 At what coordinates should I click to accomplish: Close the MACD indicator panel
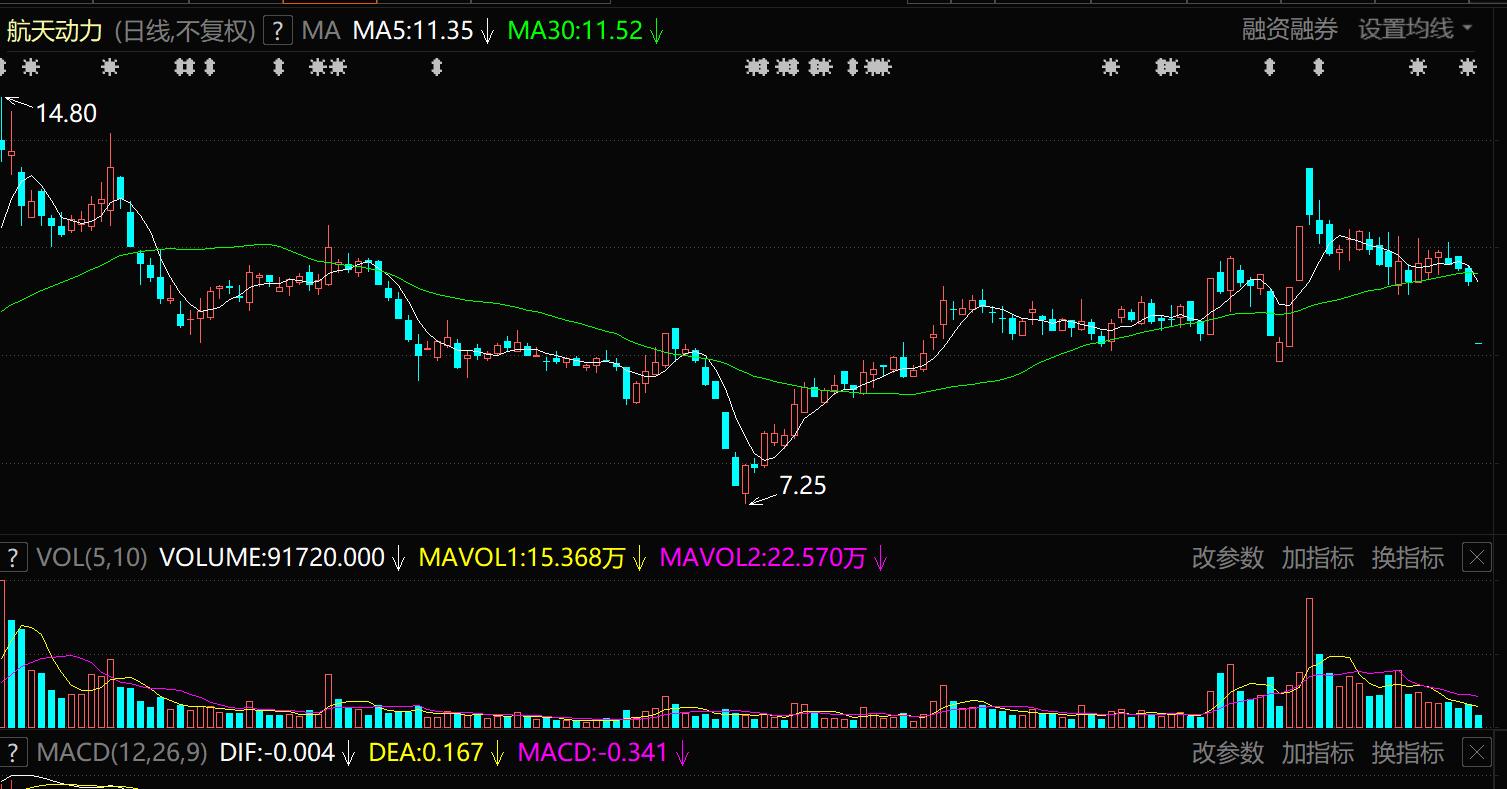1476,752
